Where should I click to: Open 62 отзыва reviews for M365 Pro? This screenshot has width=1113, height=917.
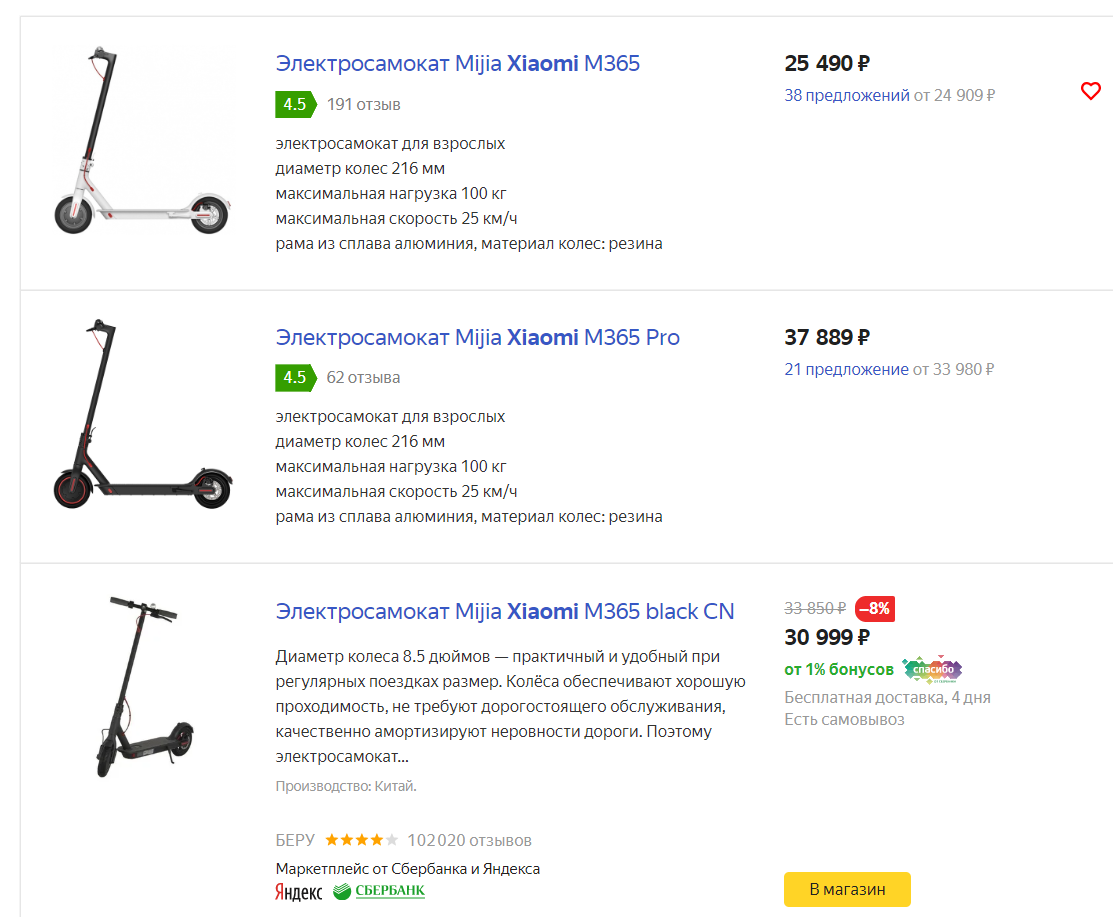[x=363, y=377]
